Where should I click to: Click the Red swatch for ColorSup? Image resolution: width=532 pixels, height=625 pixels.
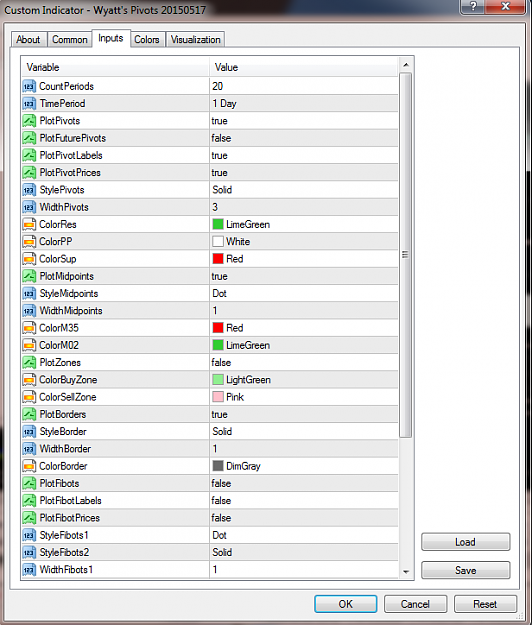[218, 259]
